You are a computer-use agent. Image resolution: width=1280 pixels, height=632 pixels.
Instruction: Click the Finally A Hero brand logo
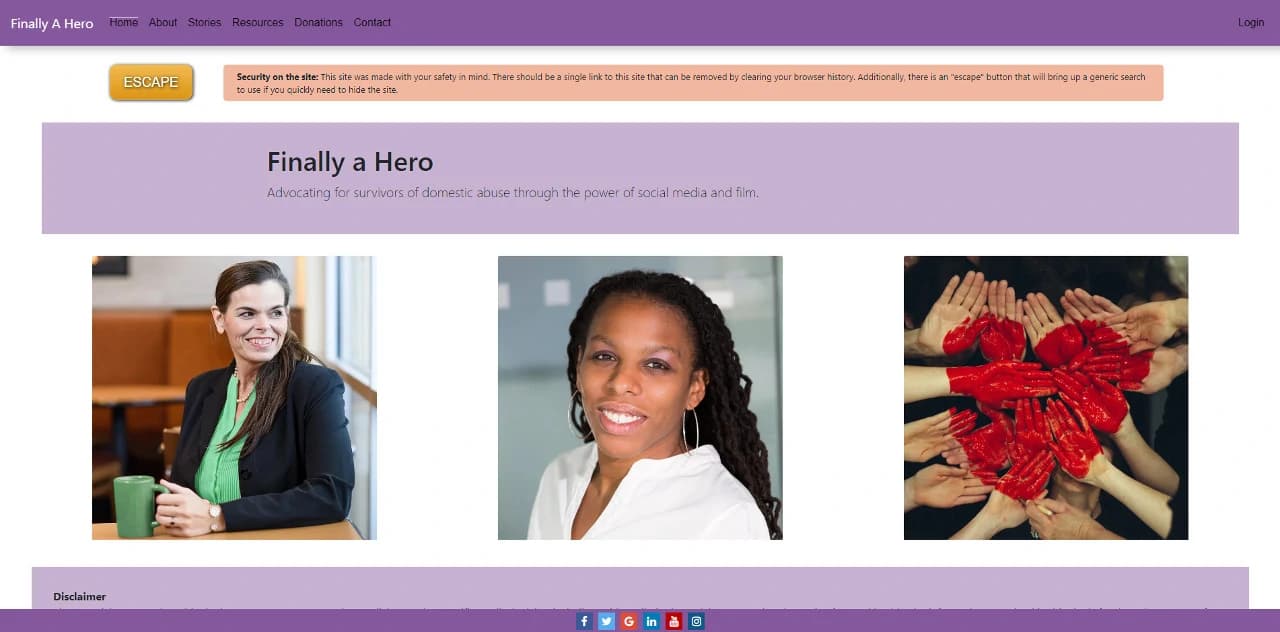point(52,23)
